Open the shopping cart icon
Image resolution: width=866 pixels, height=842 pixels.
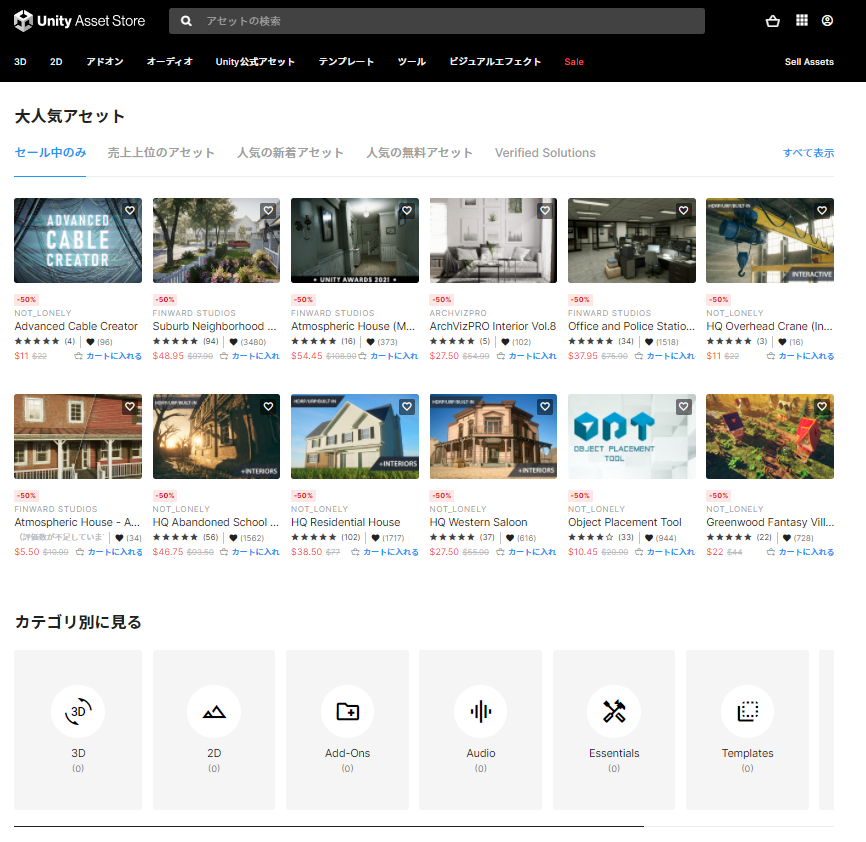pos(773,21)
